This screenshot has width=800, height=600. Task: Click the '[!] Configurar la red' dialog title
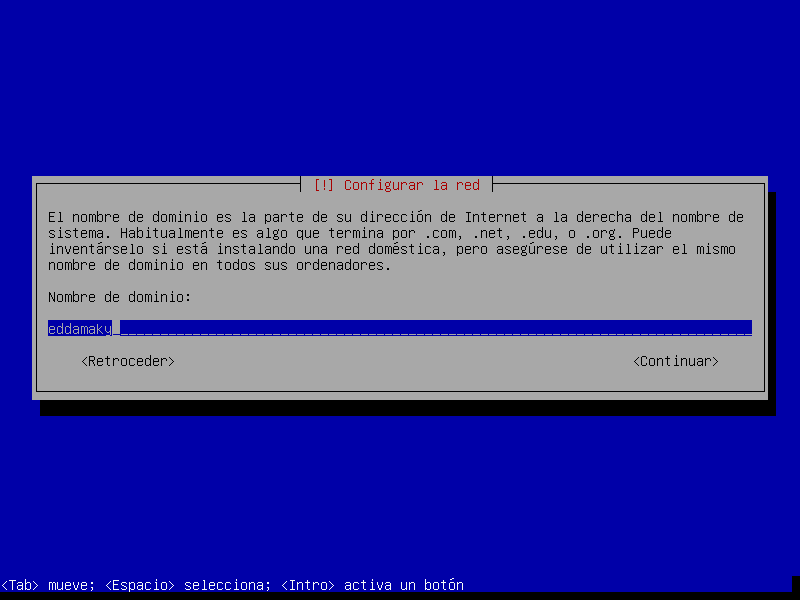396,185
